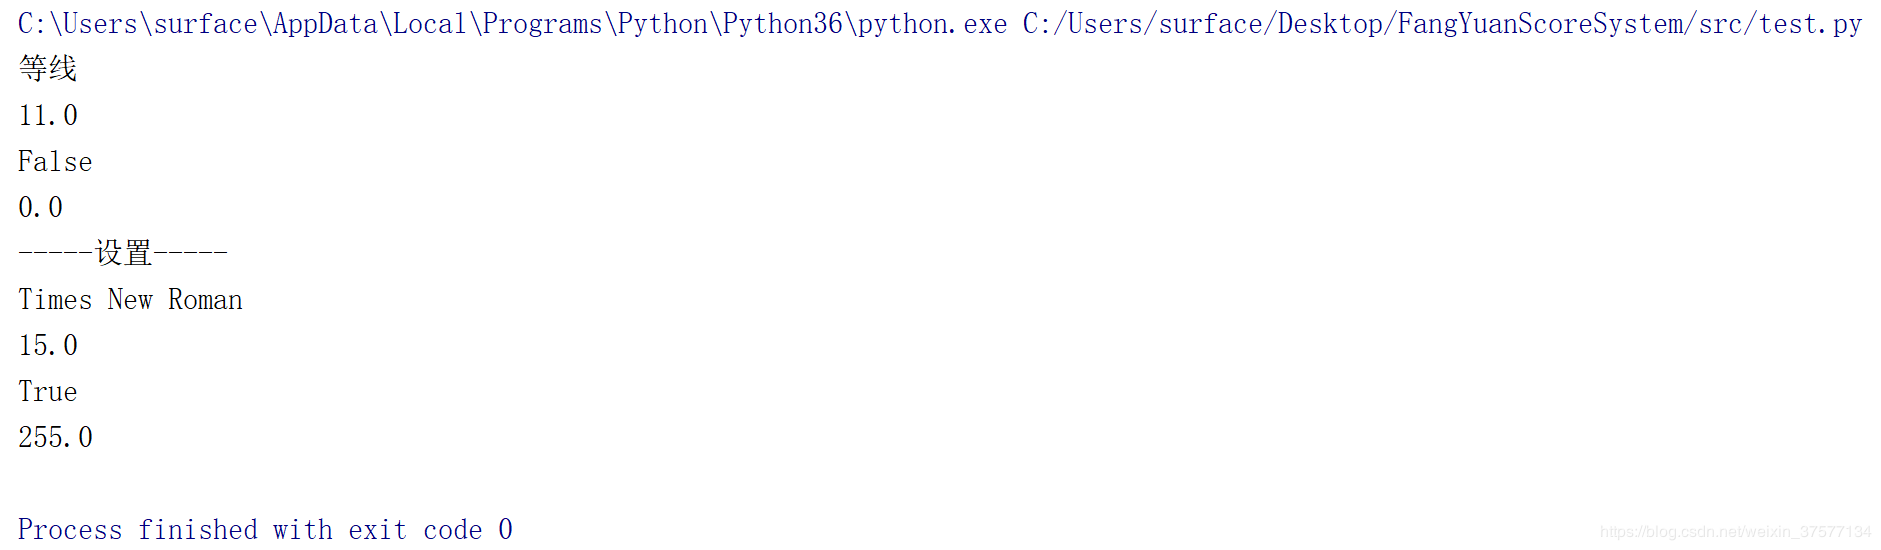The width and height of the screenshot is (1881, 550).
Task: Click the 255.0 output value
Action: click(x=55, y=438)
